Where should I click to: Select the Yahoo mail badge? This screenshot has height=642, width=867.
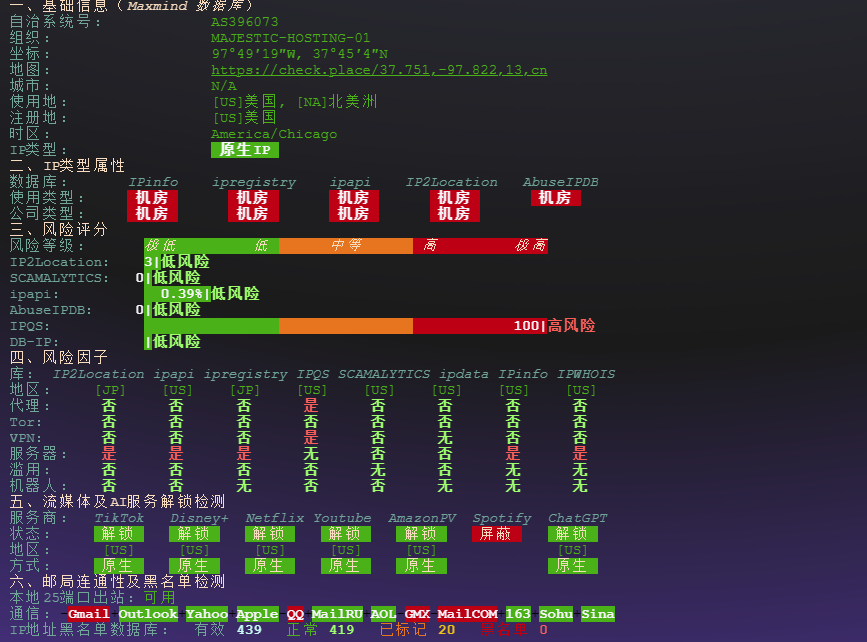pyautogui.click(x=207, y=613)
